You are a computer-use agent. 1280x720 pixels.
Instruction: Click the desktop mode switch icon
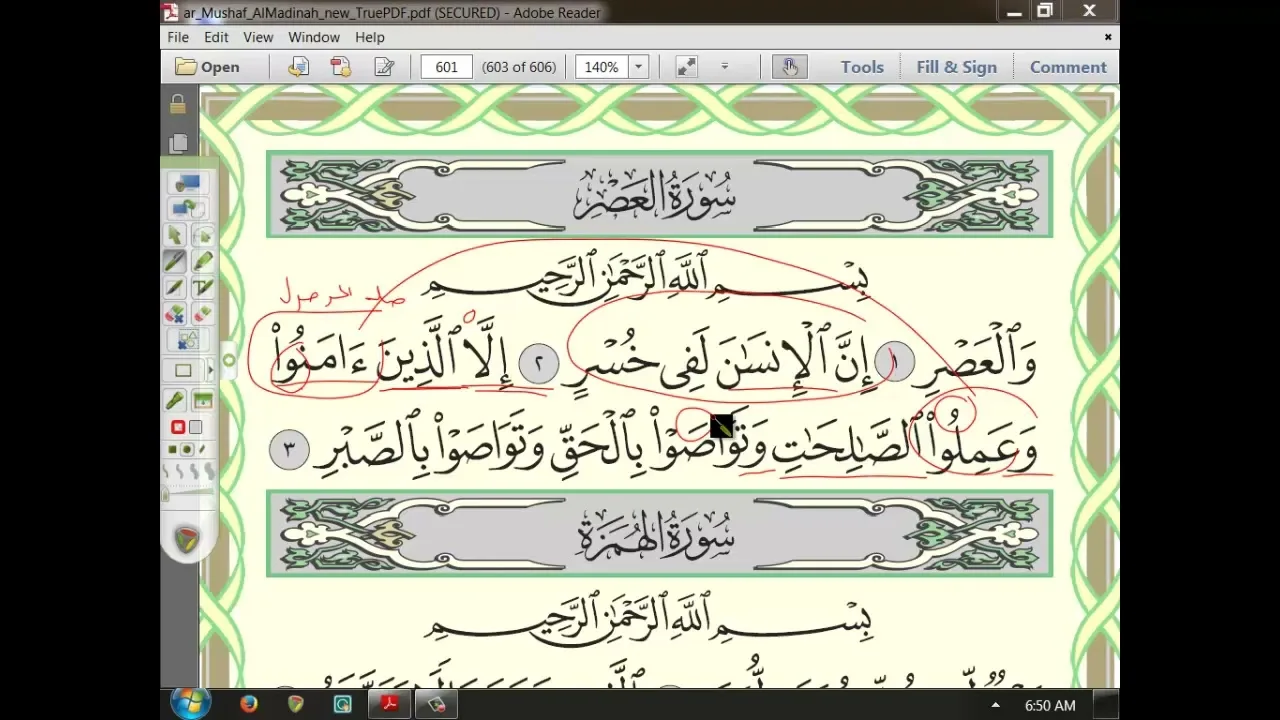tap(187, 208)
